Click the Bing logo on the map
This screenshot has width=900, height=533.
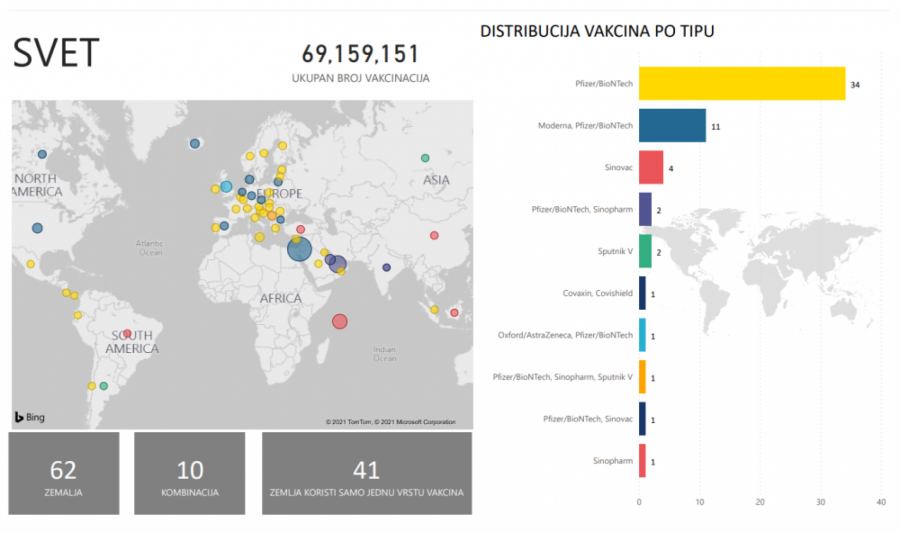[x=29, y=416]
